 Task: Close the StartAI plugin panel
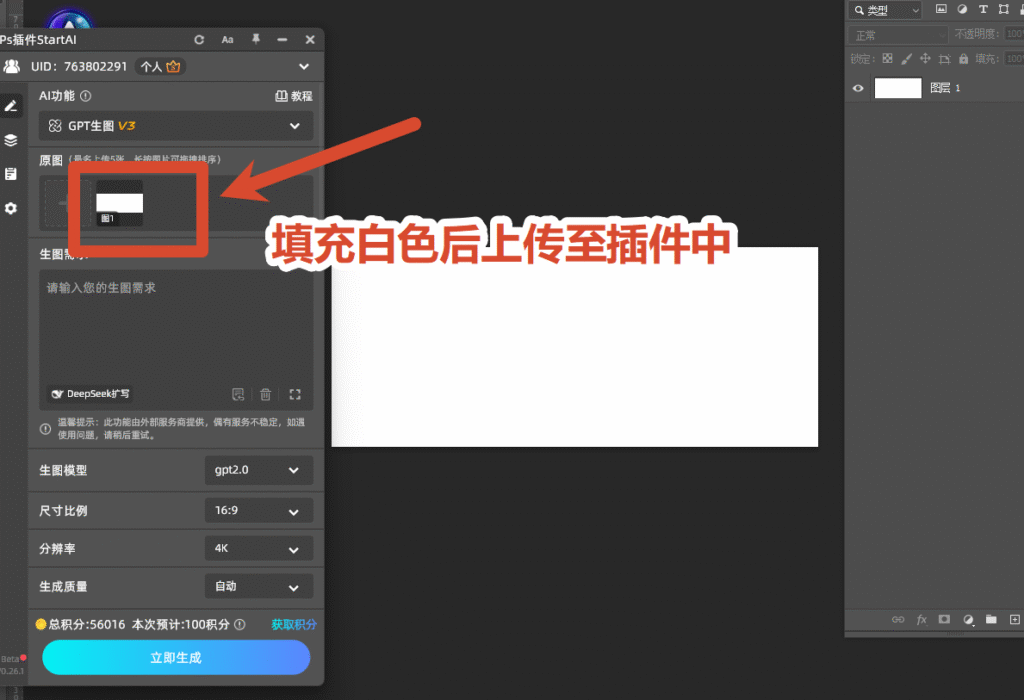310,40
